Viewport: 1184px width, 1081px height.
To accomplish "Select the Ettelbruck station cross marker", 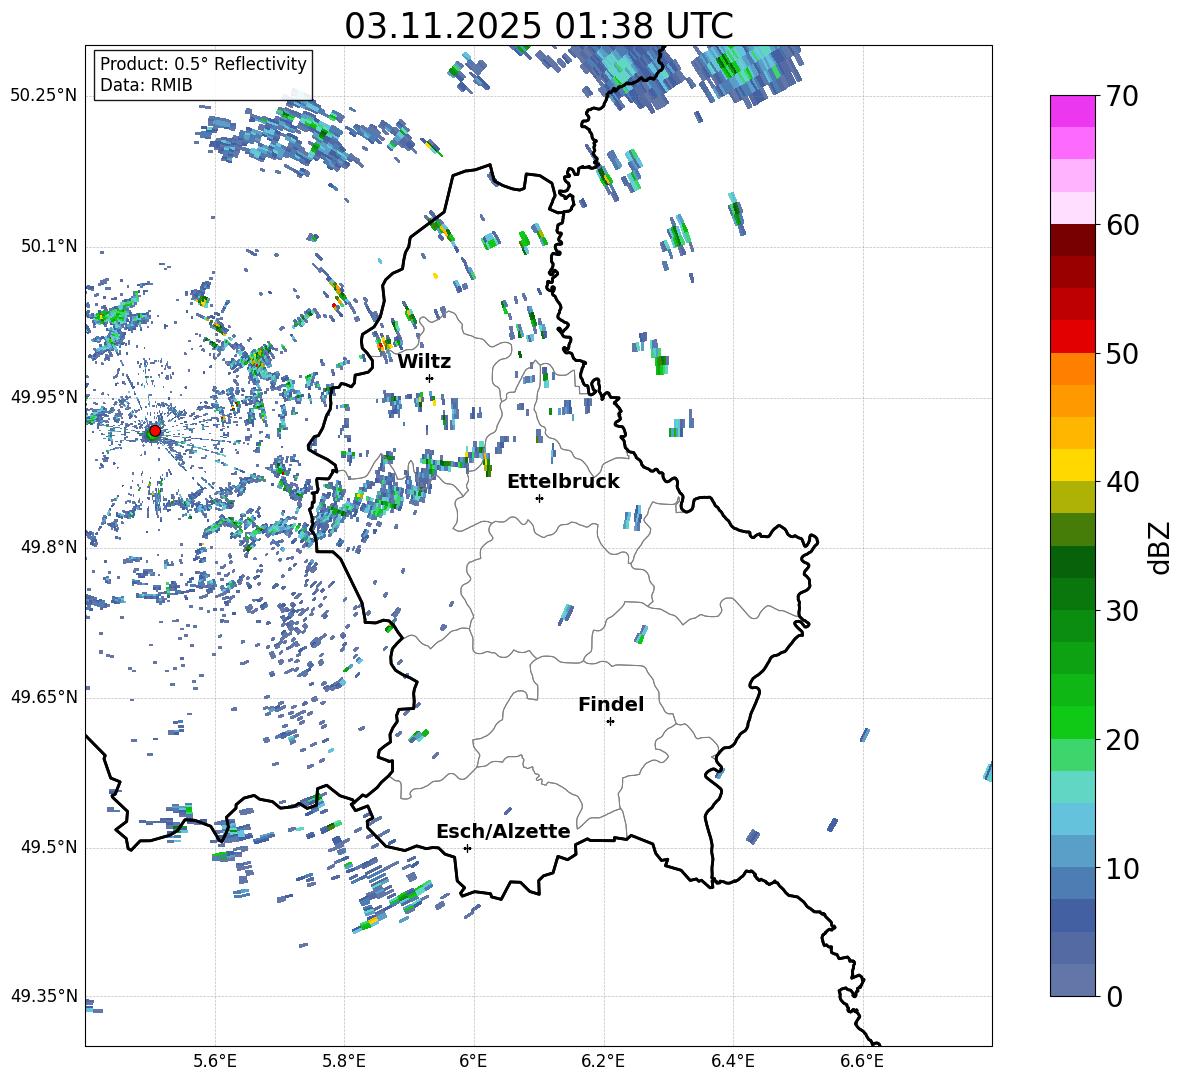I will click(x=539, y=498).
